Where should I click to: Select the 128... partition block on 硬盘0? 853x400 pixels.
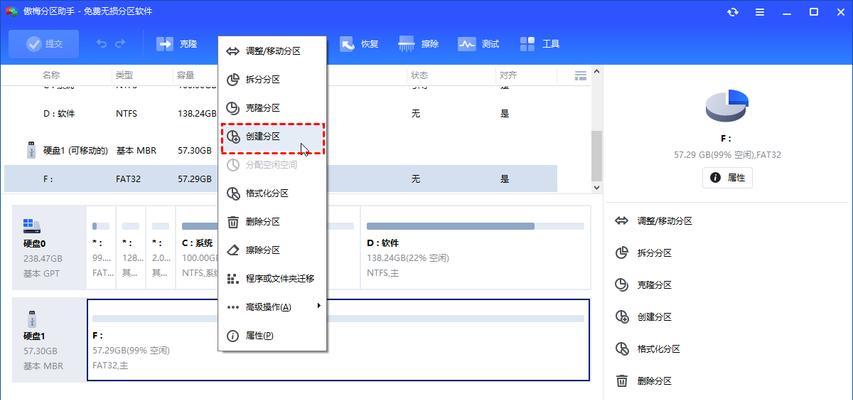tap(131, 247)
